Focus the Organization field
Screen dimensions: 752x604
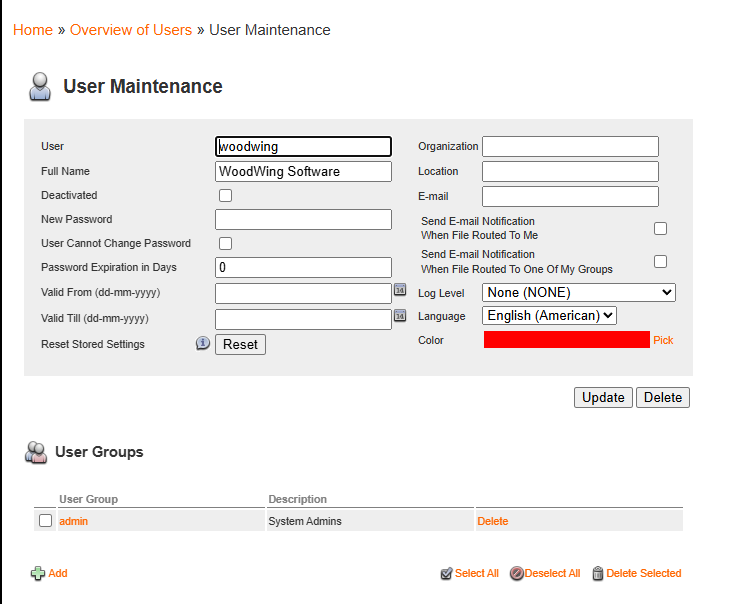571,146
